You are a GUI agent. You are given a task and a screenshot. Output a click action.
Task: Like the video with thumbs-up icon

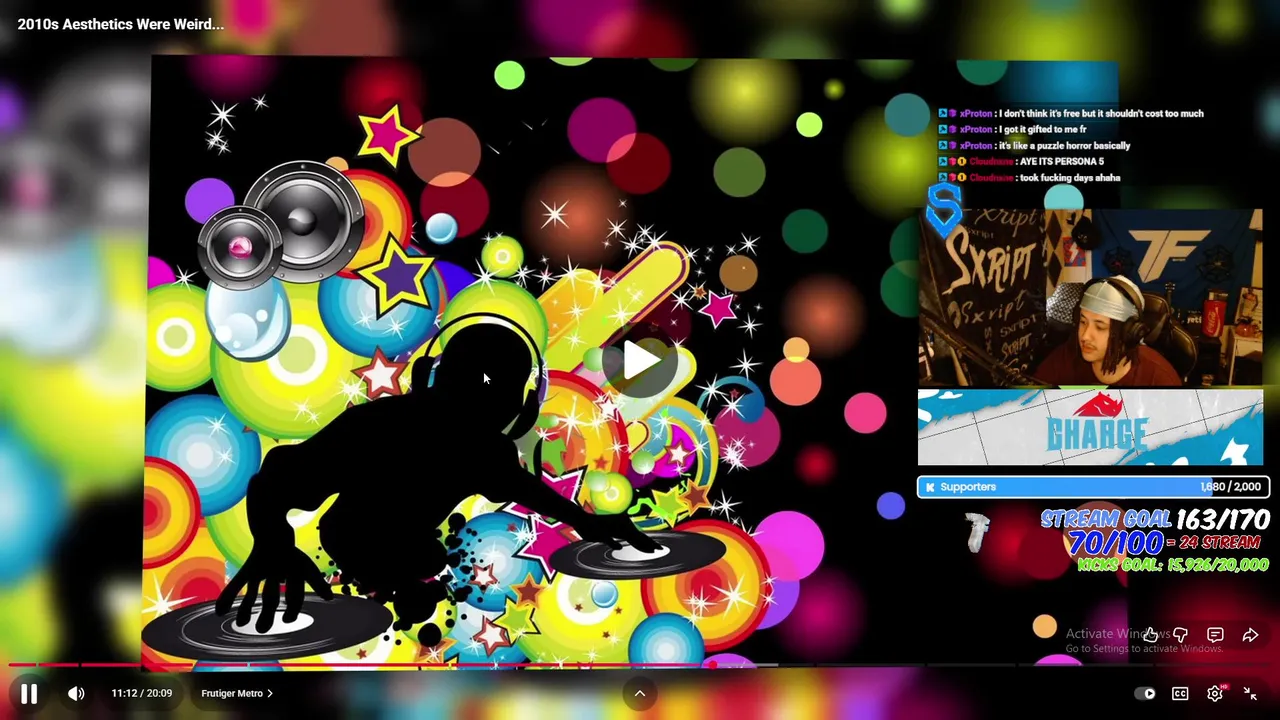pos(1151,635)
